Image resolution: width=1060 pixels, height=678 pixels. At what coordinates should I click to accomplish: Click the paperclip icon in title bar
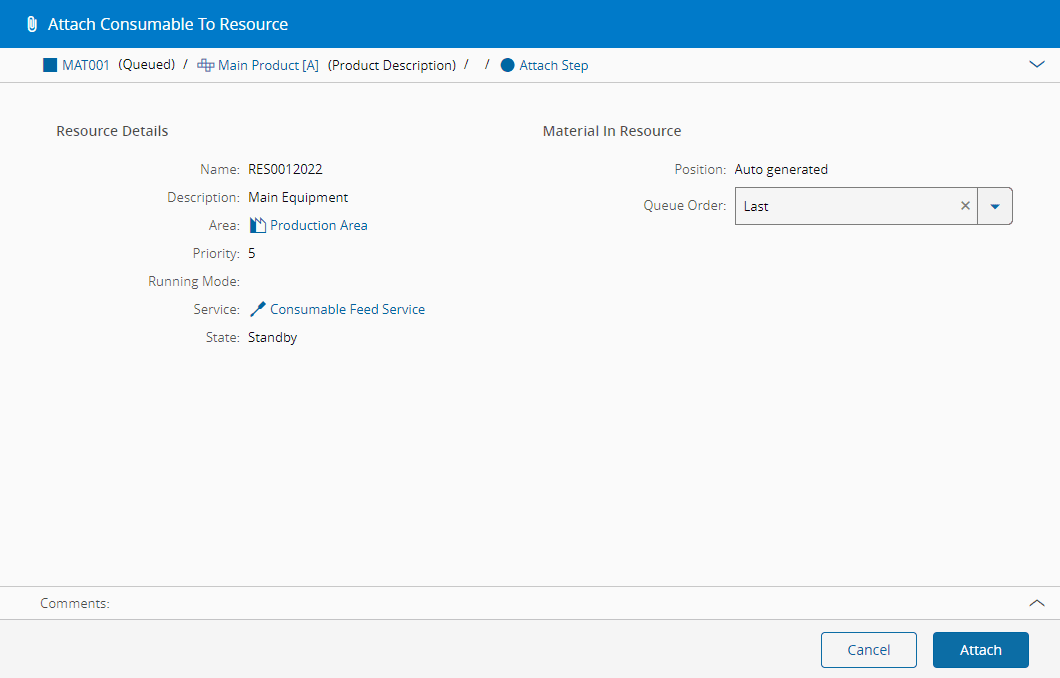point(32,24)
